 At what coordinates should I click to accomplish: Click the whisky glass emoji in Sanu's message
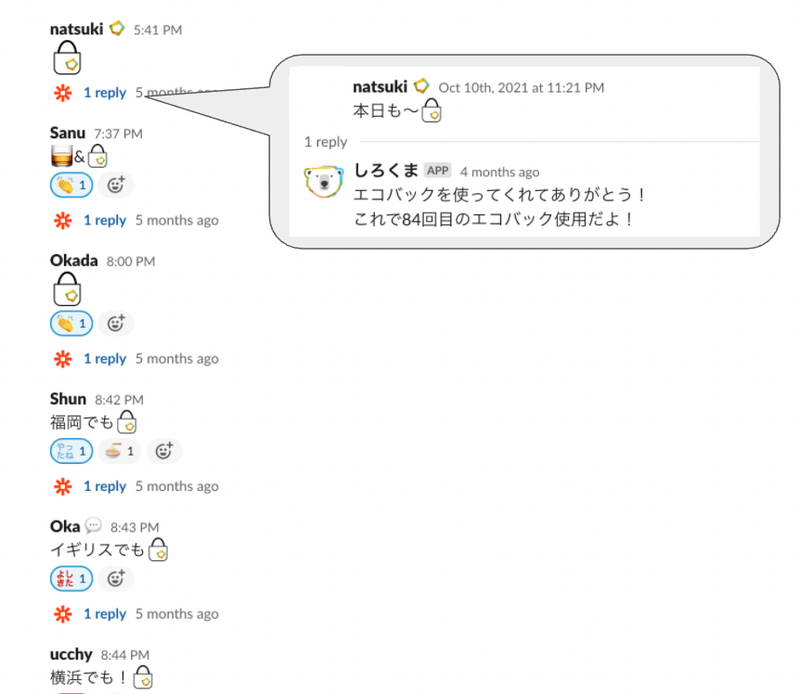pos(62,156)
